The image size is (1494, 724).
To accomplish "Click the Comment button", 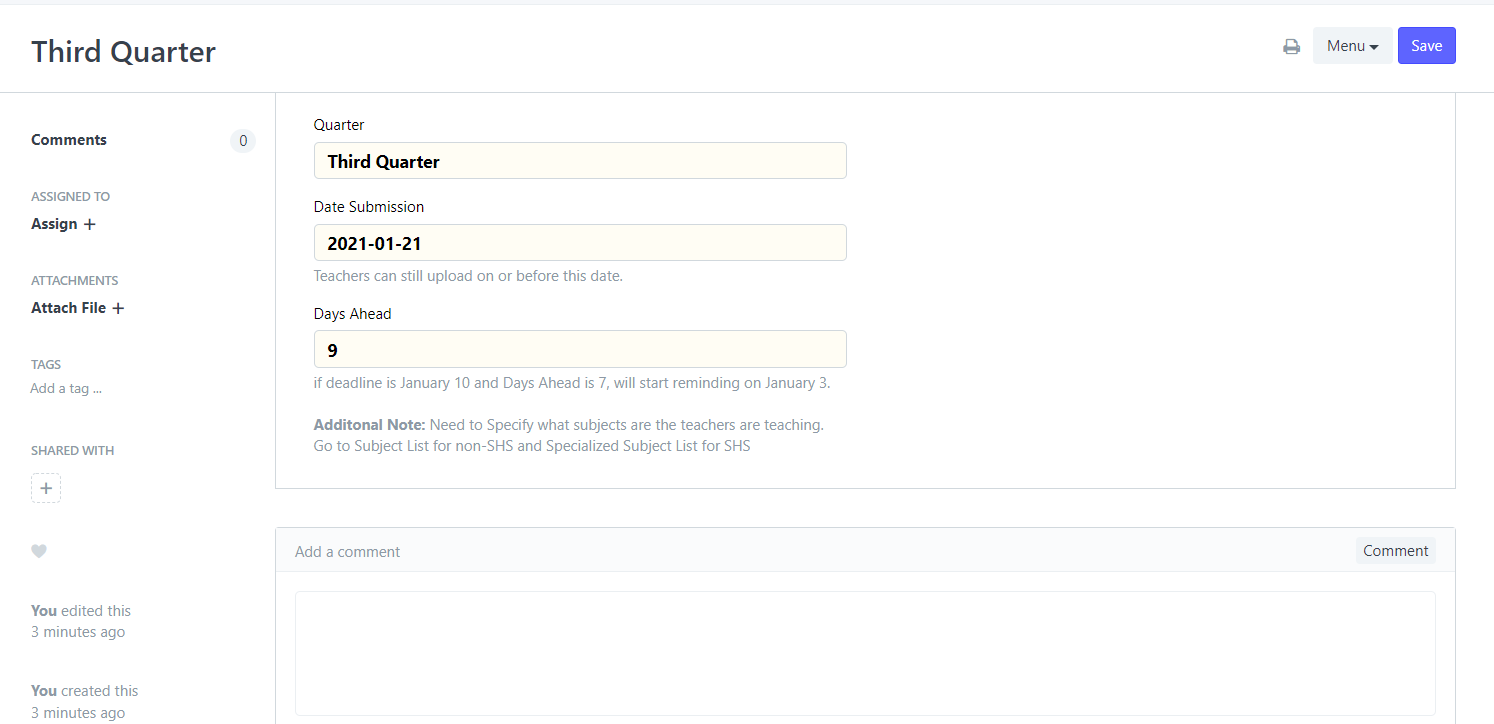I will coord(1395,551).
